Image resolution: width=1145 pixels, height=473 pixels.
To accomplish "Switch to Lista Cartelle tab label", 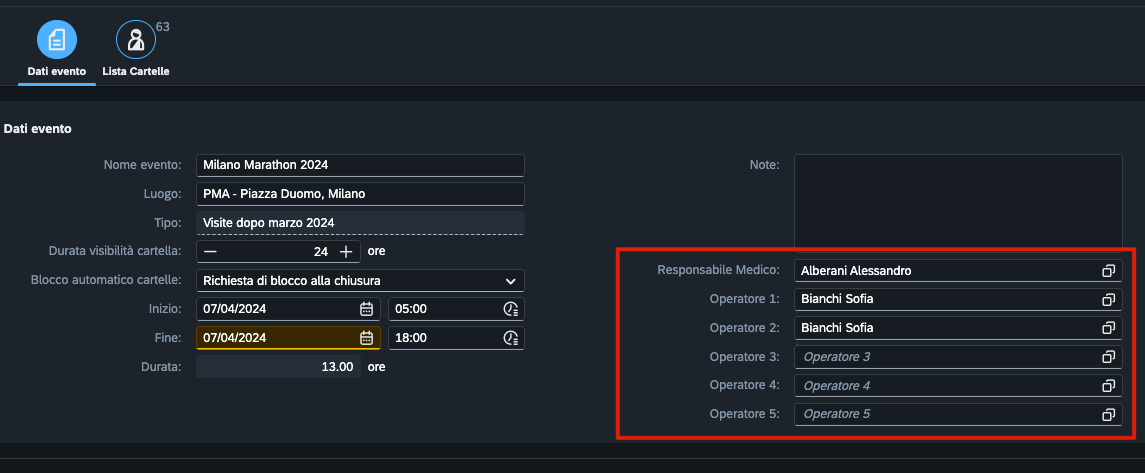I will click(136, 72).
